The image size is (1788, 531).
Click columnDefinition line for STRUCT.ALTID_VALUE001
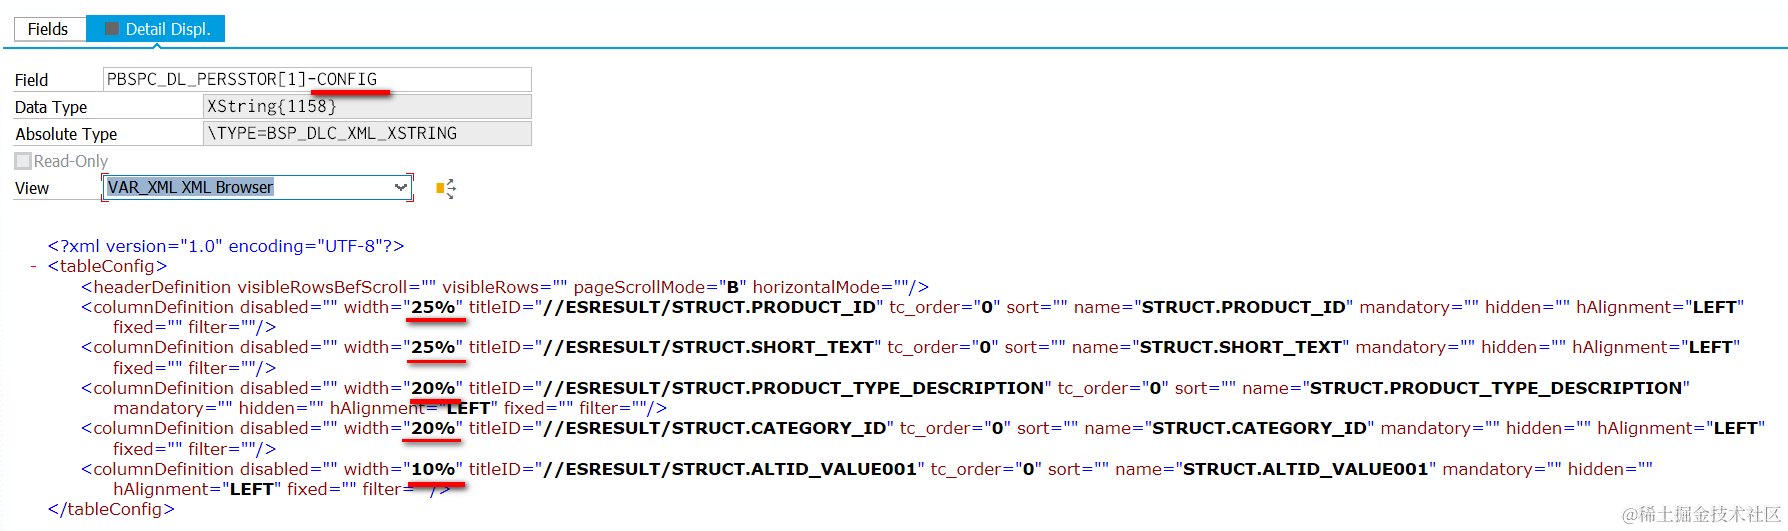click(867, 479)
